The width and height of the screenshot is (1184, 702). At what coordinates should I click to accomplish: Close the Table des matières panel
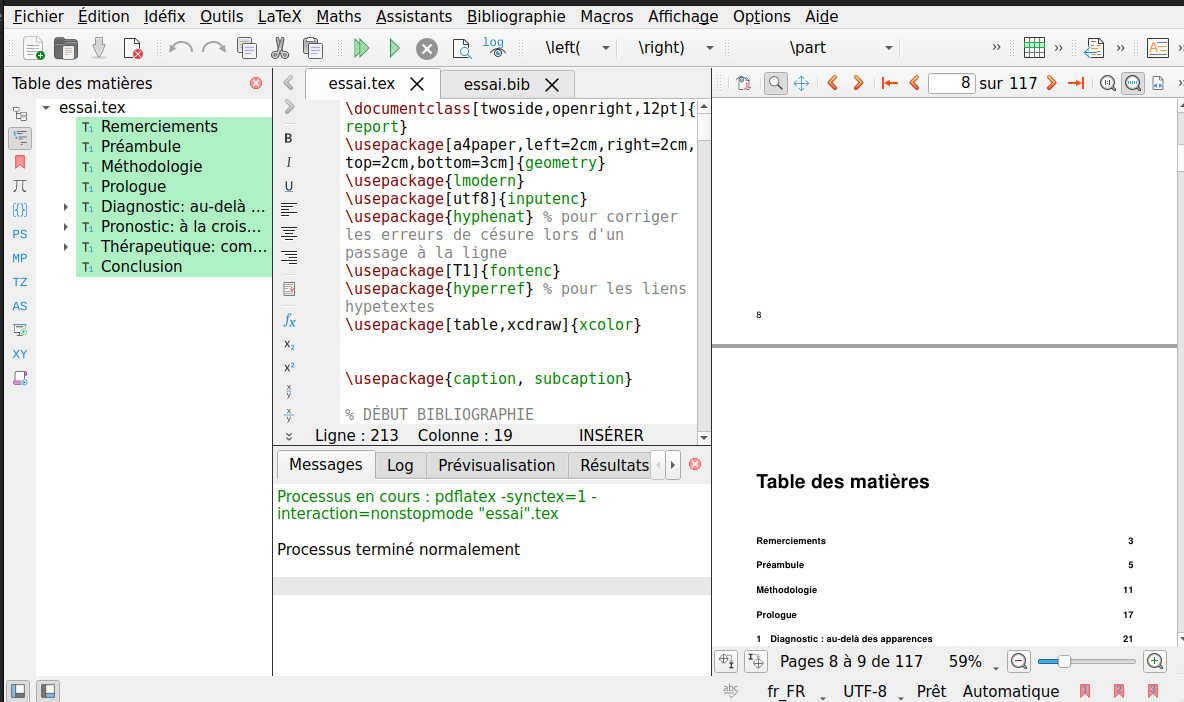[x=256, y=83]
